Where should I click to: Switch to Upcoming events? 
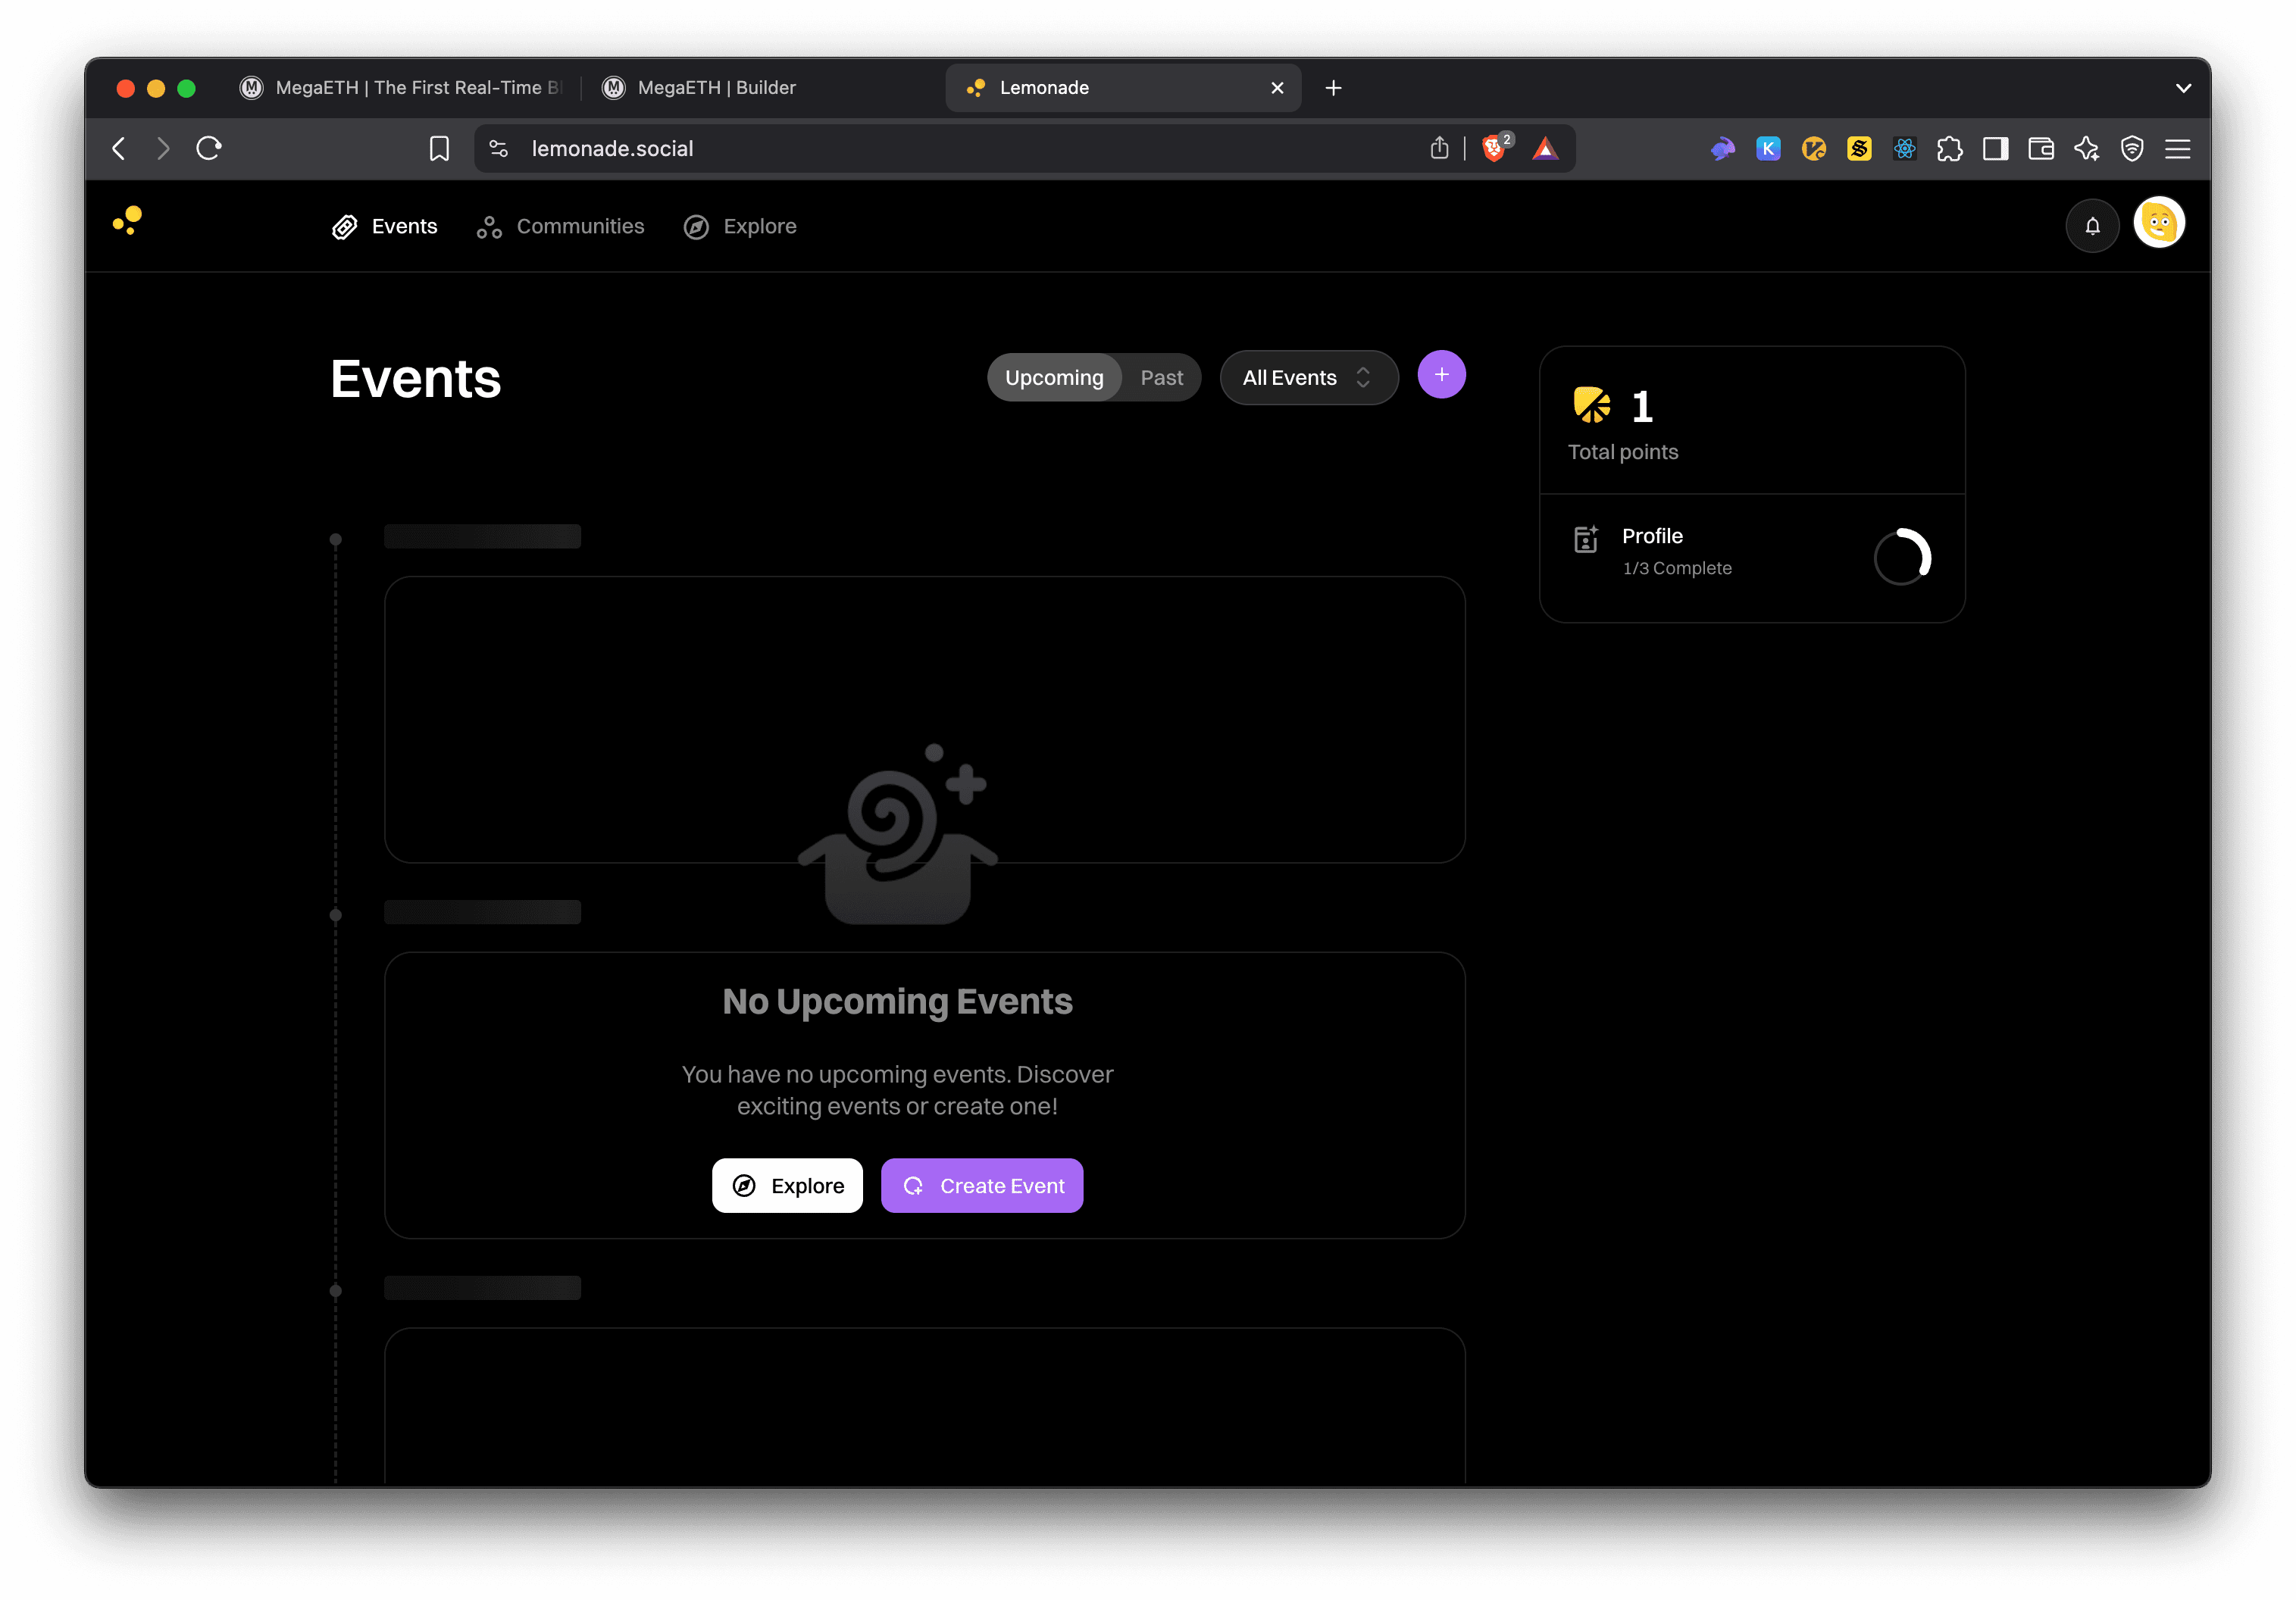[x=1054, y=378]
